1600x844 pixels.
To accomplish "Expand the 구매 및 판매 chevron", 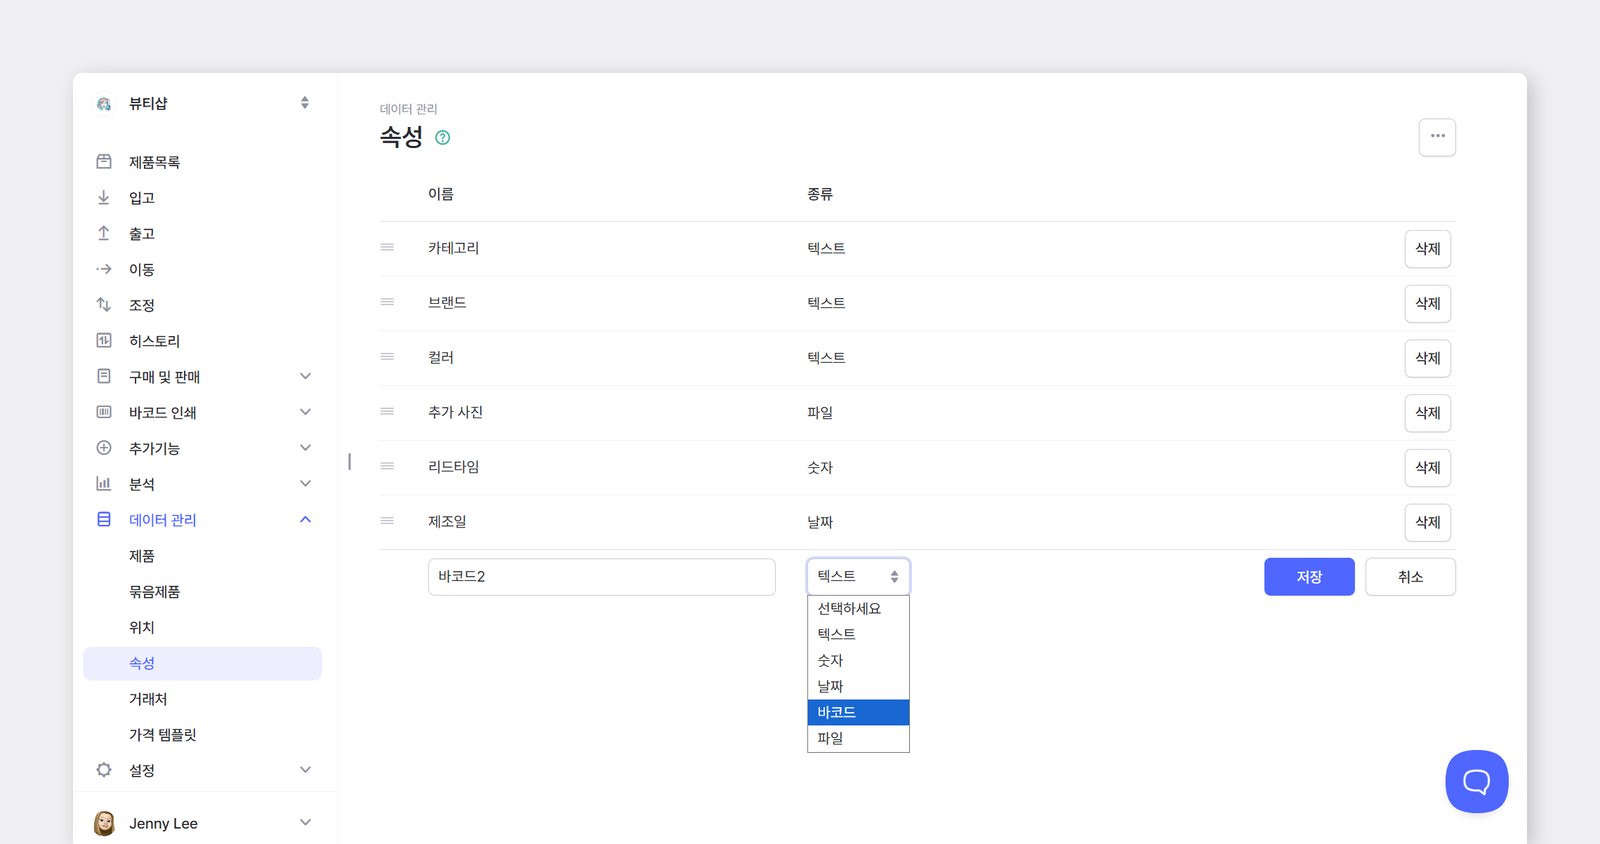I will tap(306, 376).
